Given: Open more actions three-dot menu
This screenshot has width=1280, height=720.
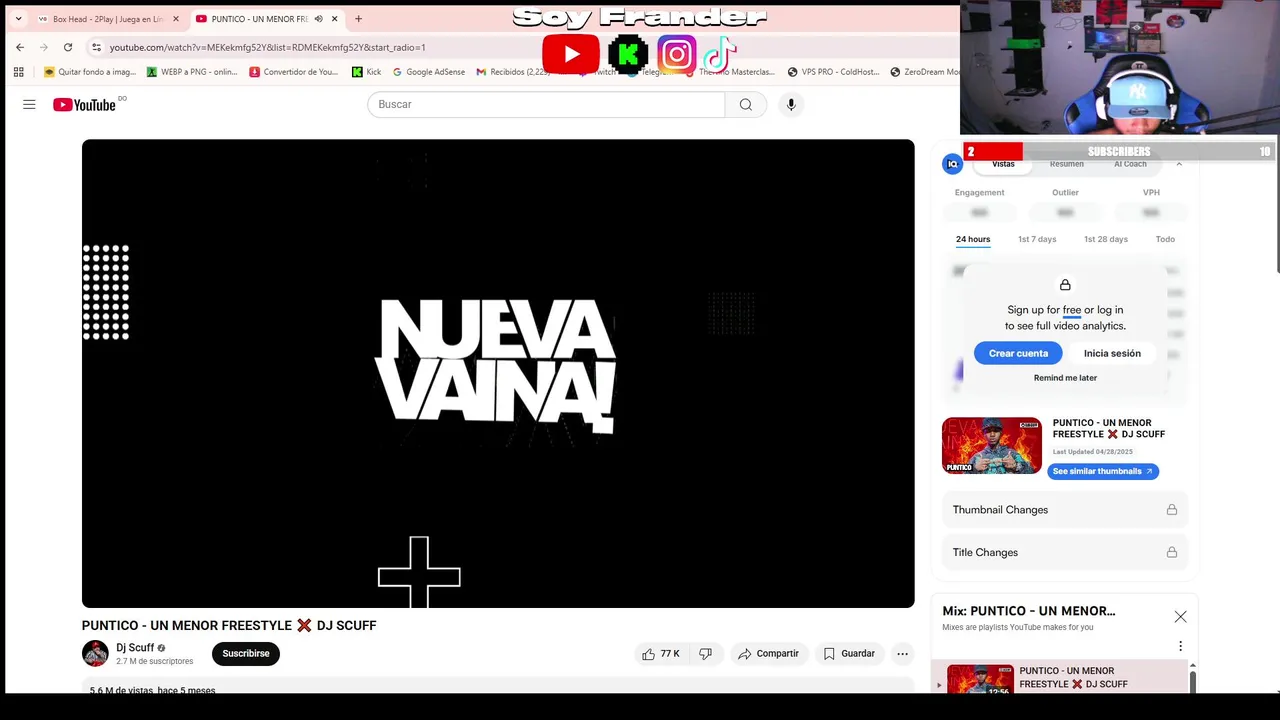Looking at the screenshot, I should tap(902, 654).
